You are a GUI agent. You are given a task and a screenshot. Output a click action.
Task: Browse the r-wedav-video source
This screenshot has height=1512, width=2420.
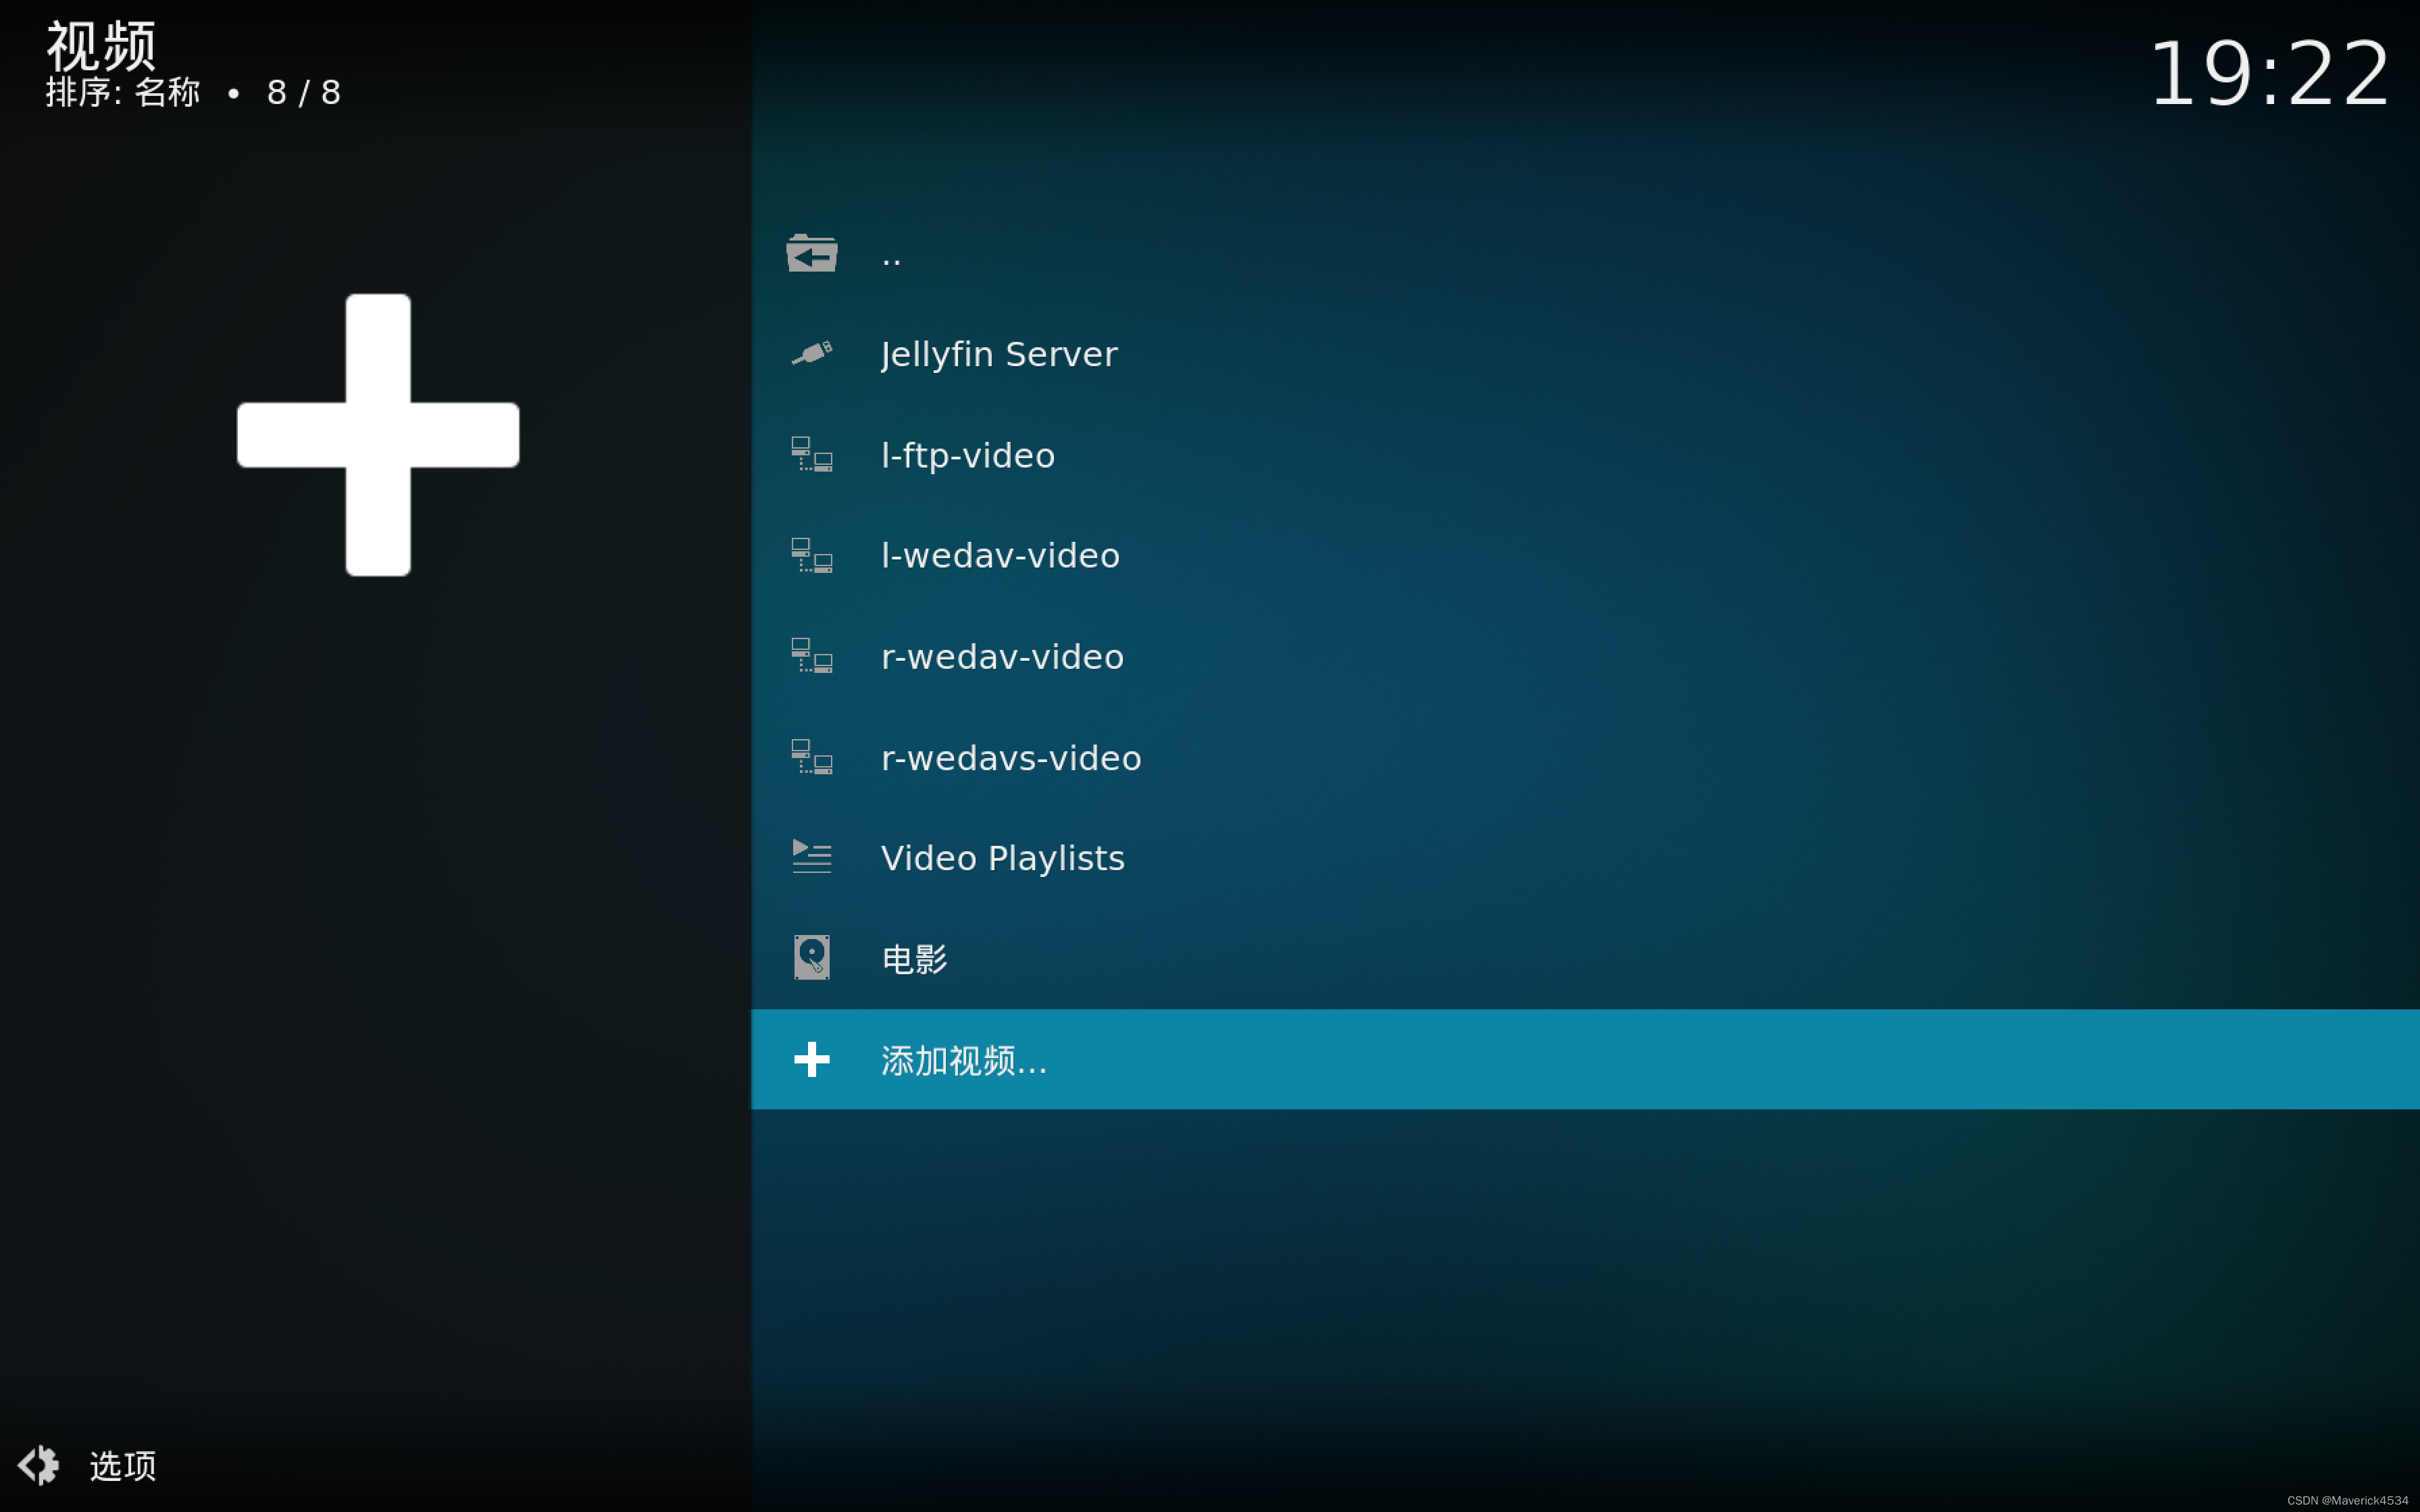1002,657
